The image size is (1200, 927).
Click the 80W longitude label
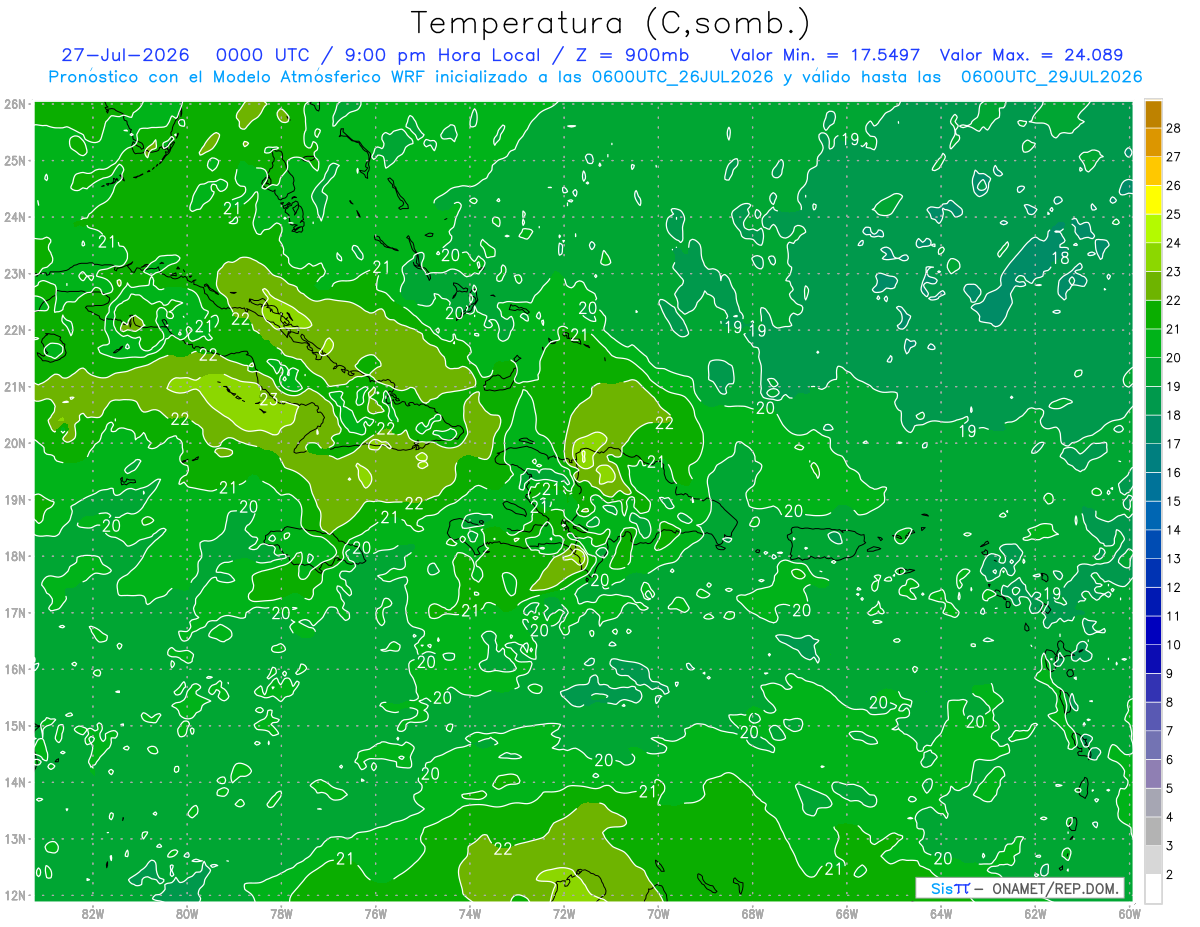click(x=187, y=912)
